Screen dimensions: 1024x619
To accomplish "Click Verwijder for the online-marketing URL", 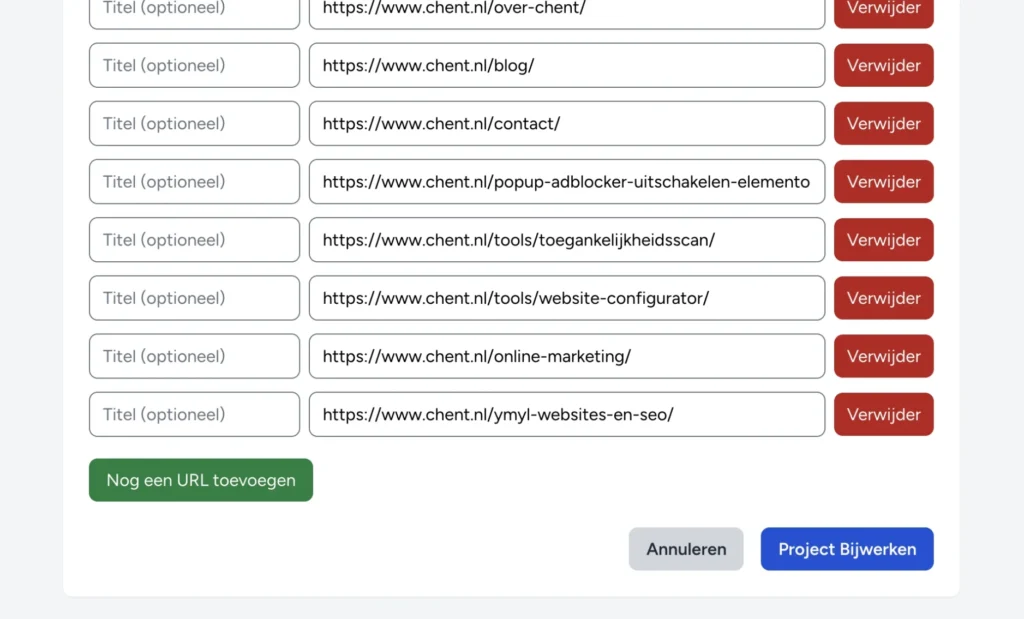I will pos(883,356).
